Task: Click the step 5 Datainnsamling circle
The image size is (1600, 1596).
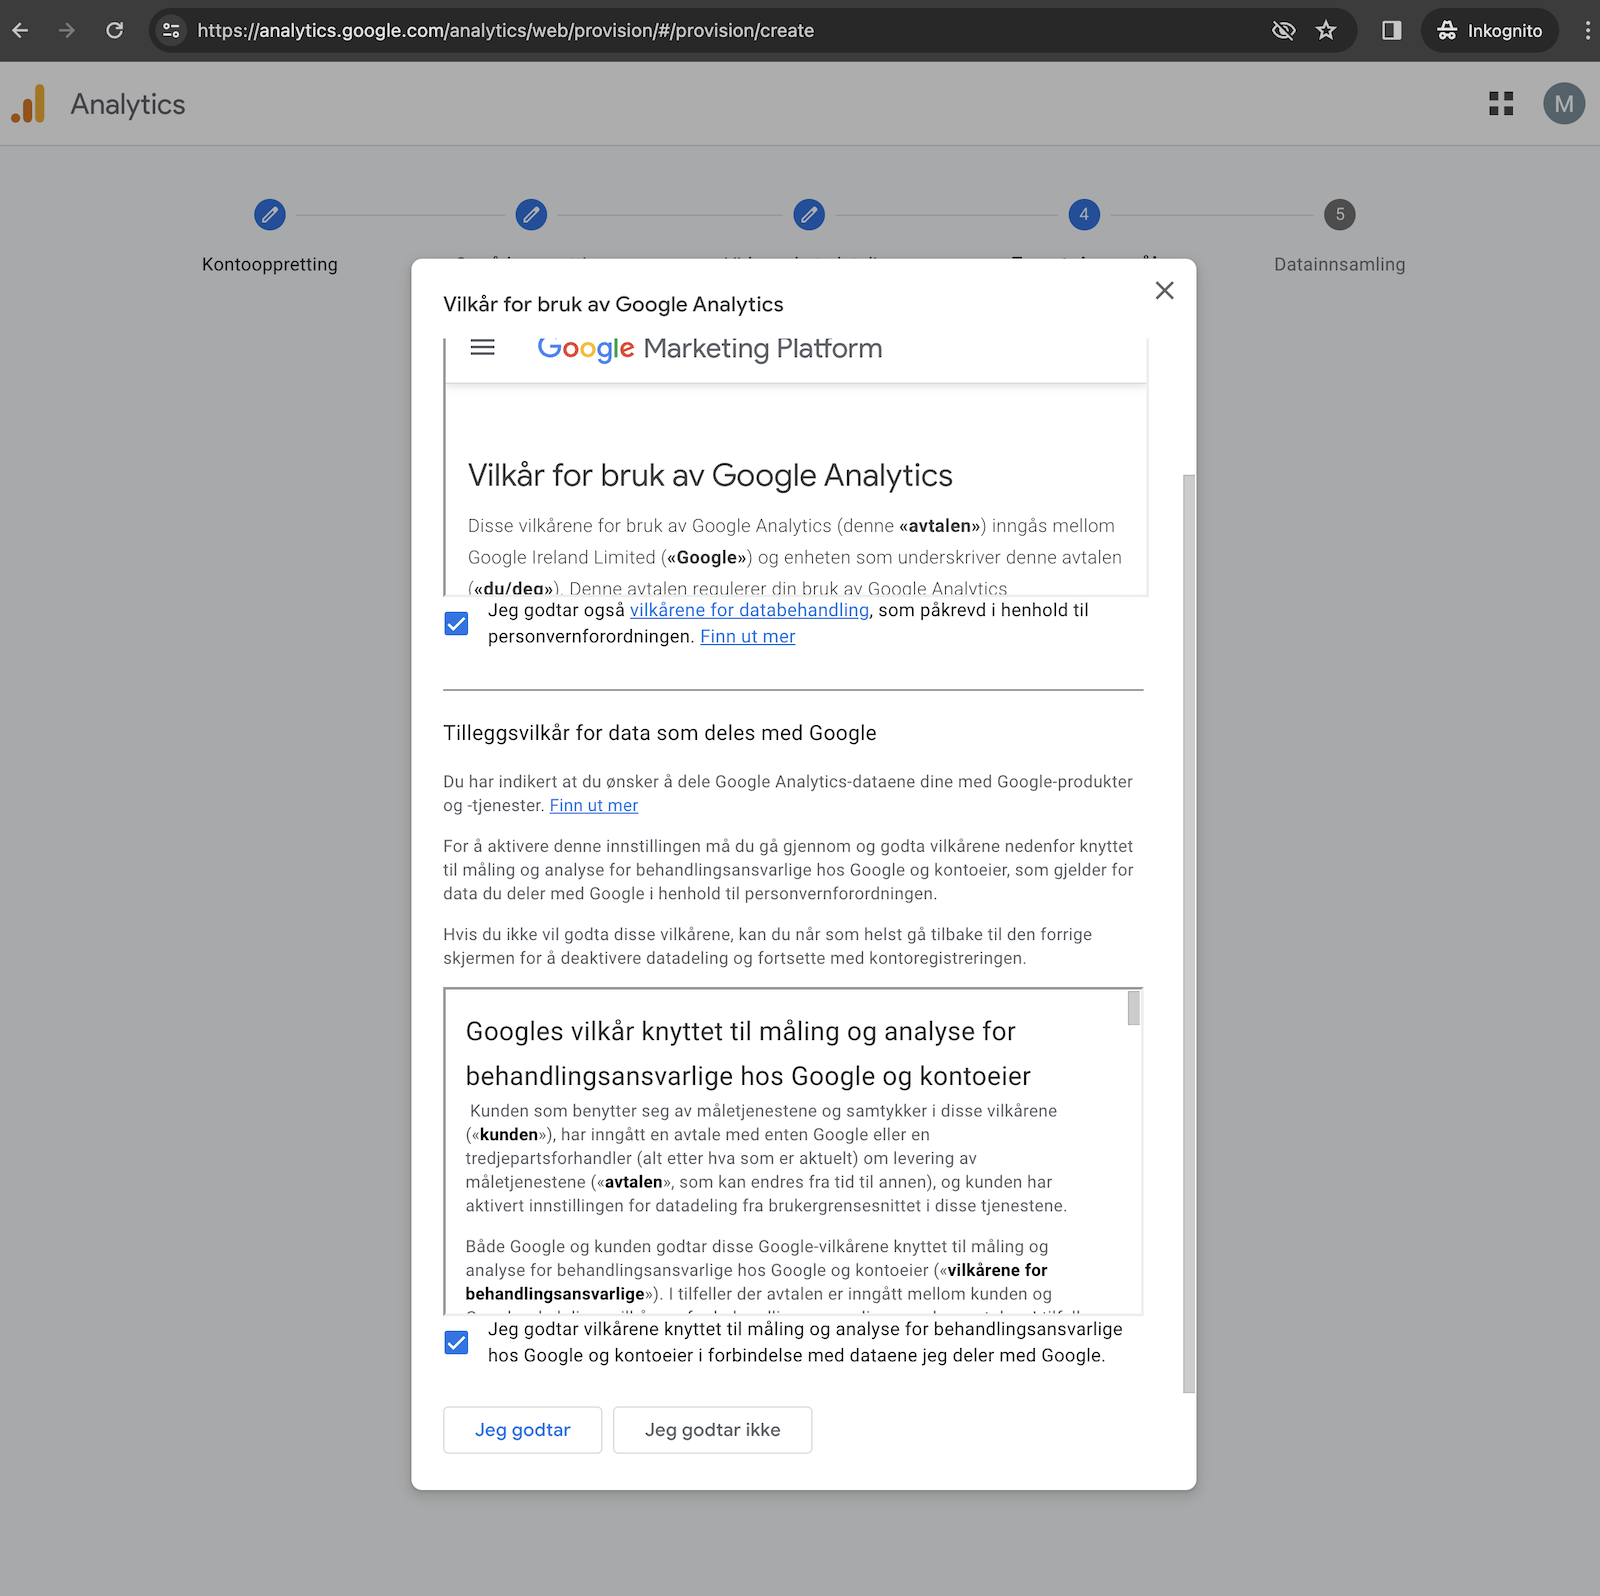Action: click(x=1340, y=214)
